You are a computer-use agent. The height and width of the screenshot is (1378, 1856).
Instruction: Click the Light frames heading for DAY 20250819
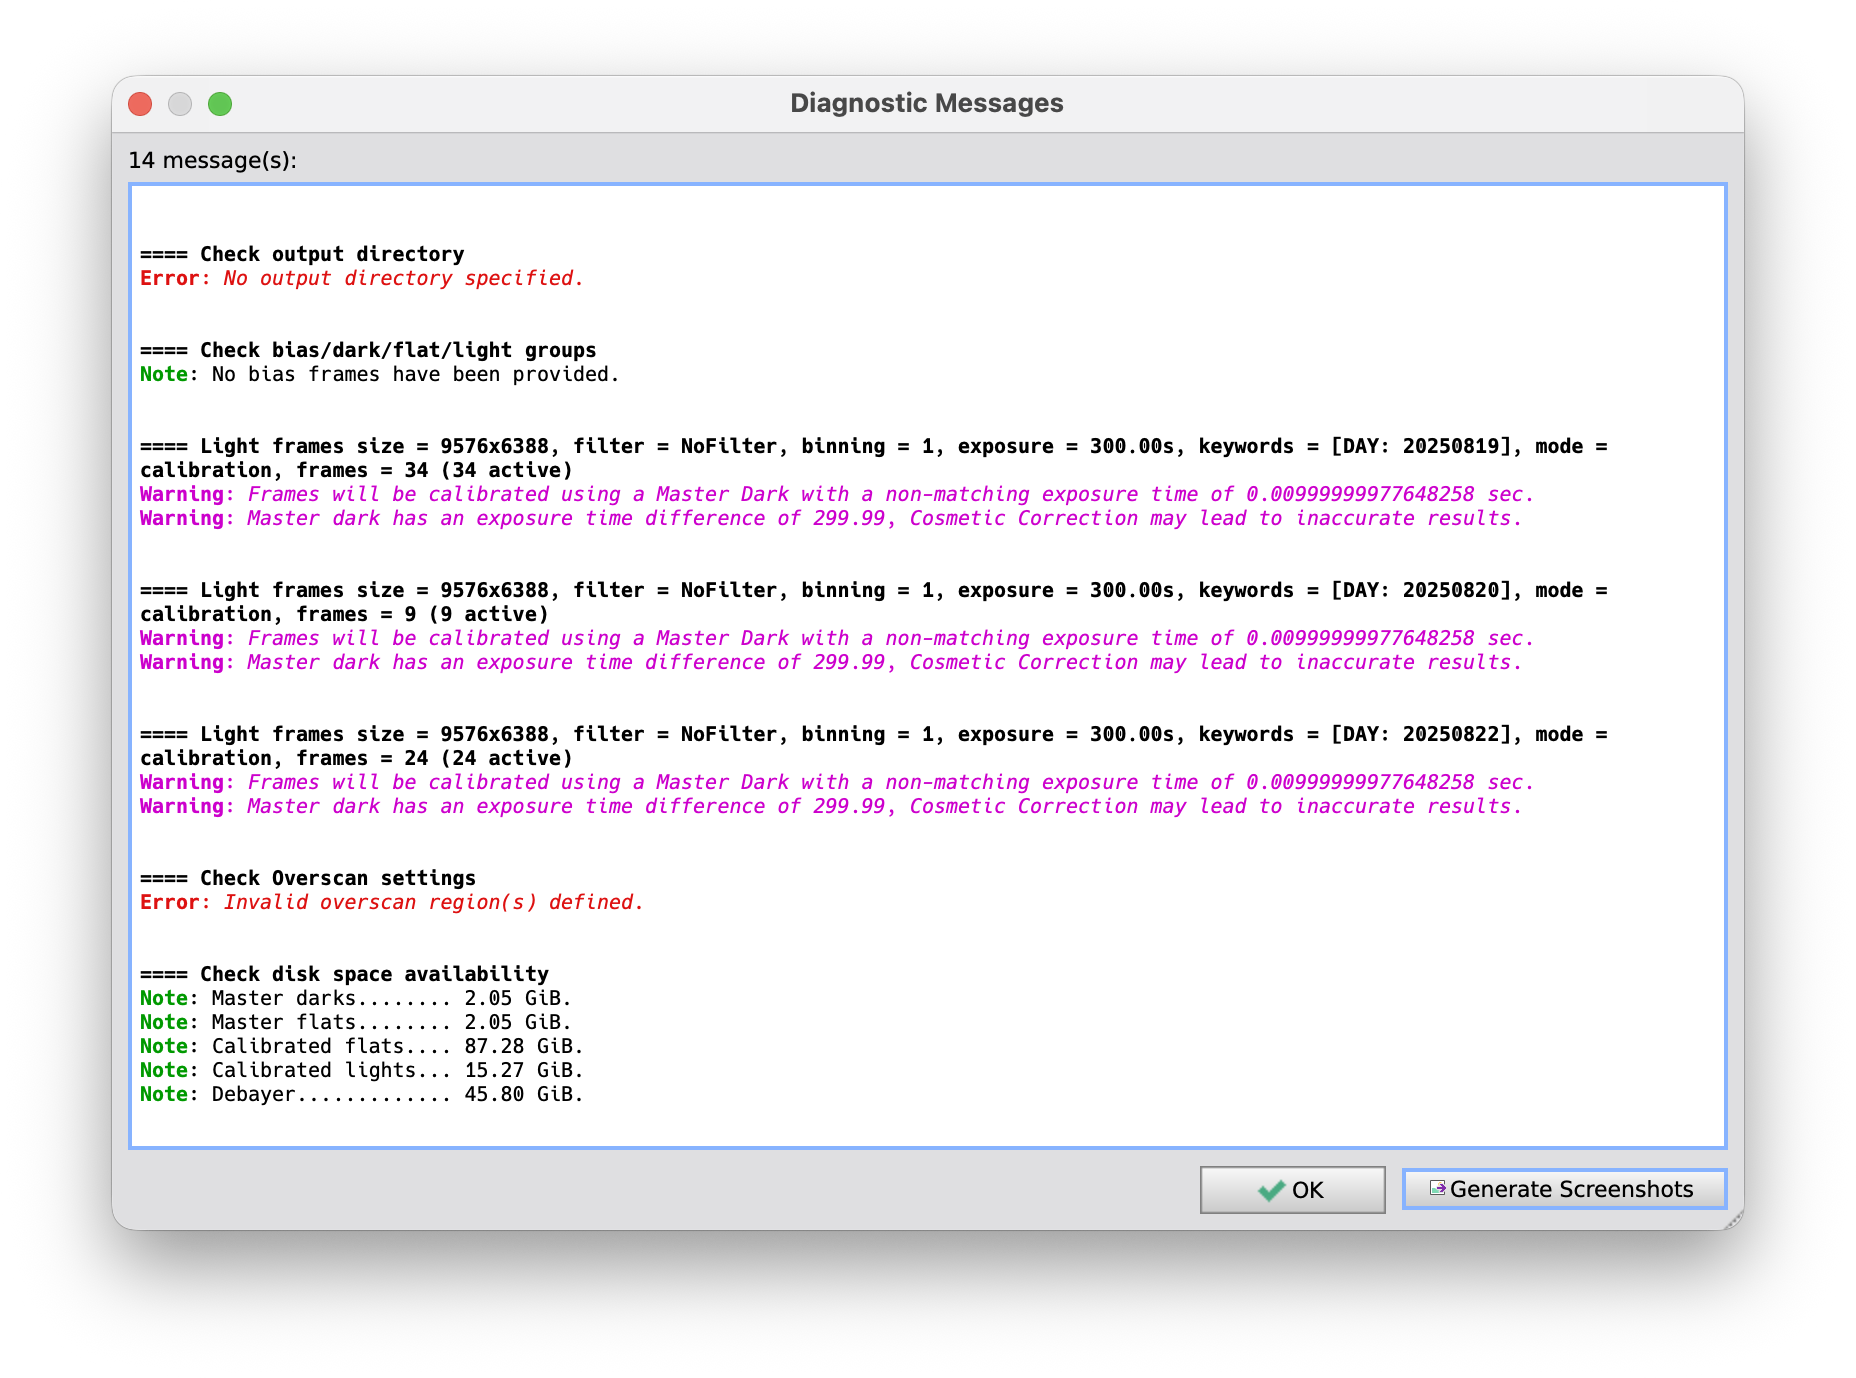[x=872, y=447]
